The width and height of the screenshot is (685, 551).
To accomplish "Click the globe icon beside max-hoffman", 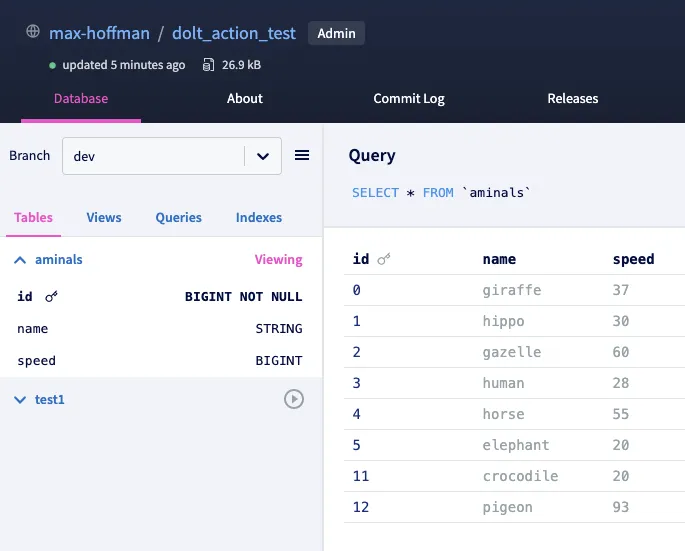I will click(x=33, y=32).
